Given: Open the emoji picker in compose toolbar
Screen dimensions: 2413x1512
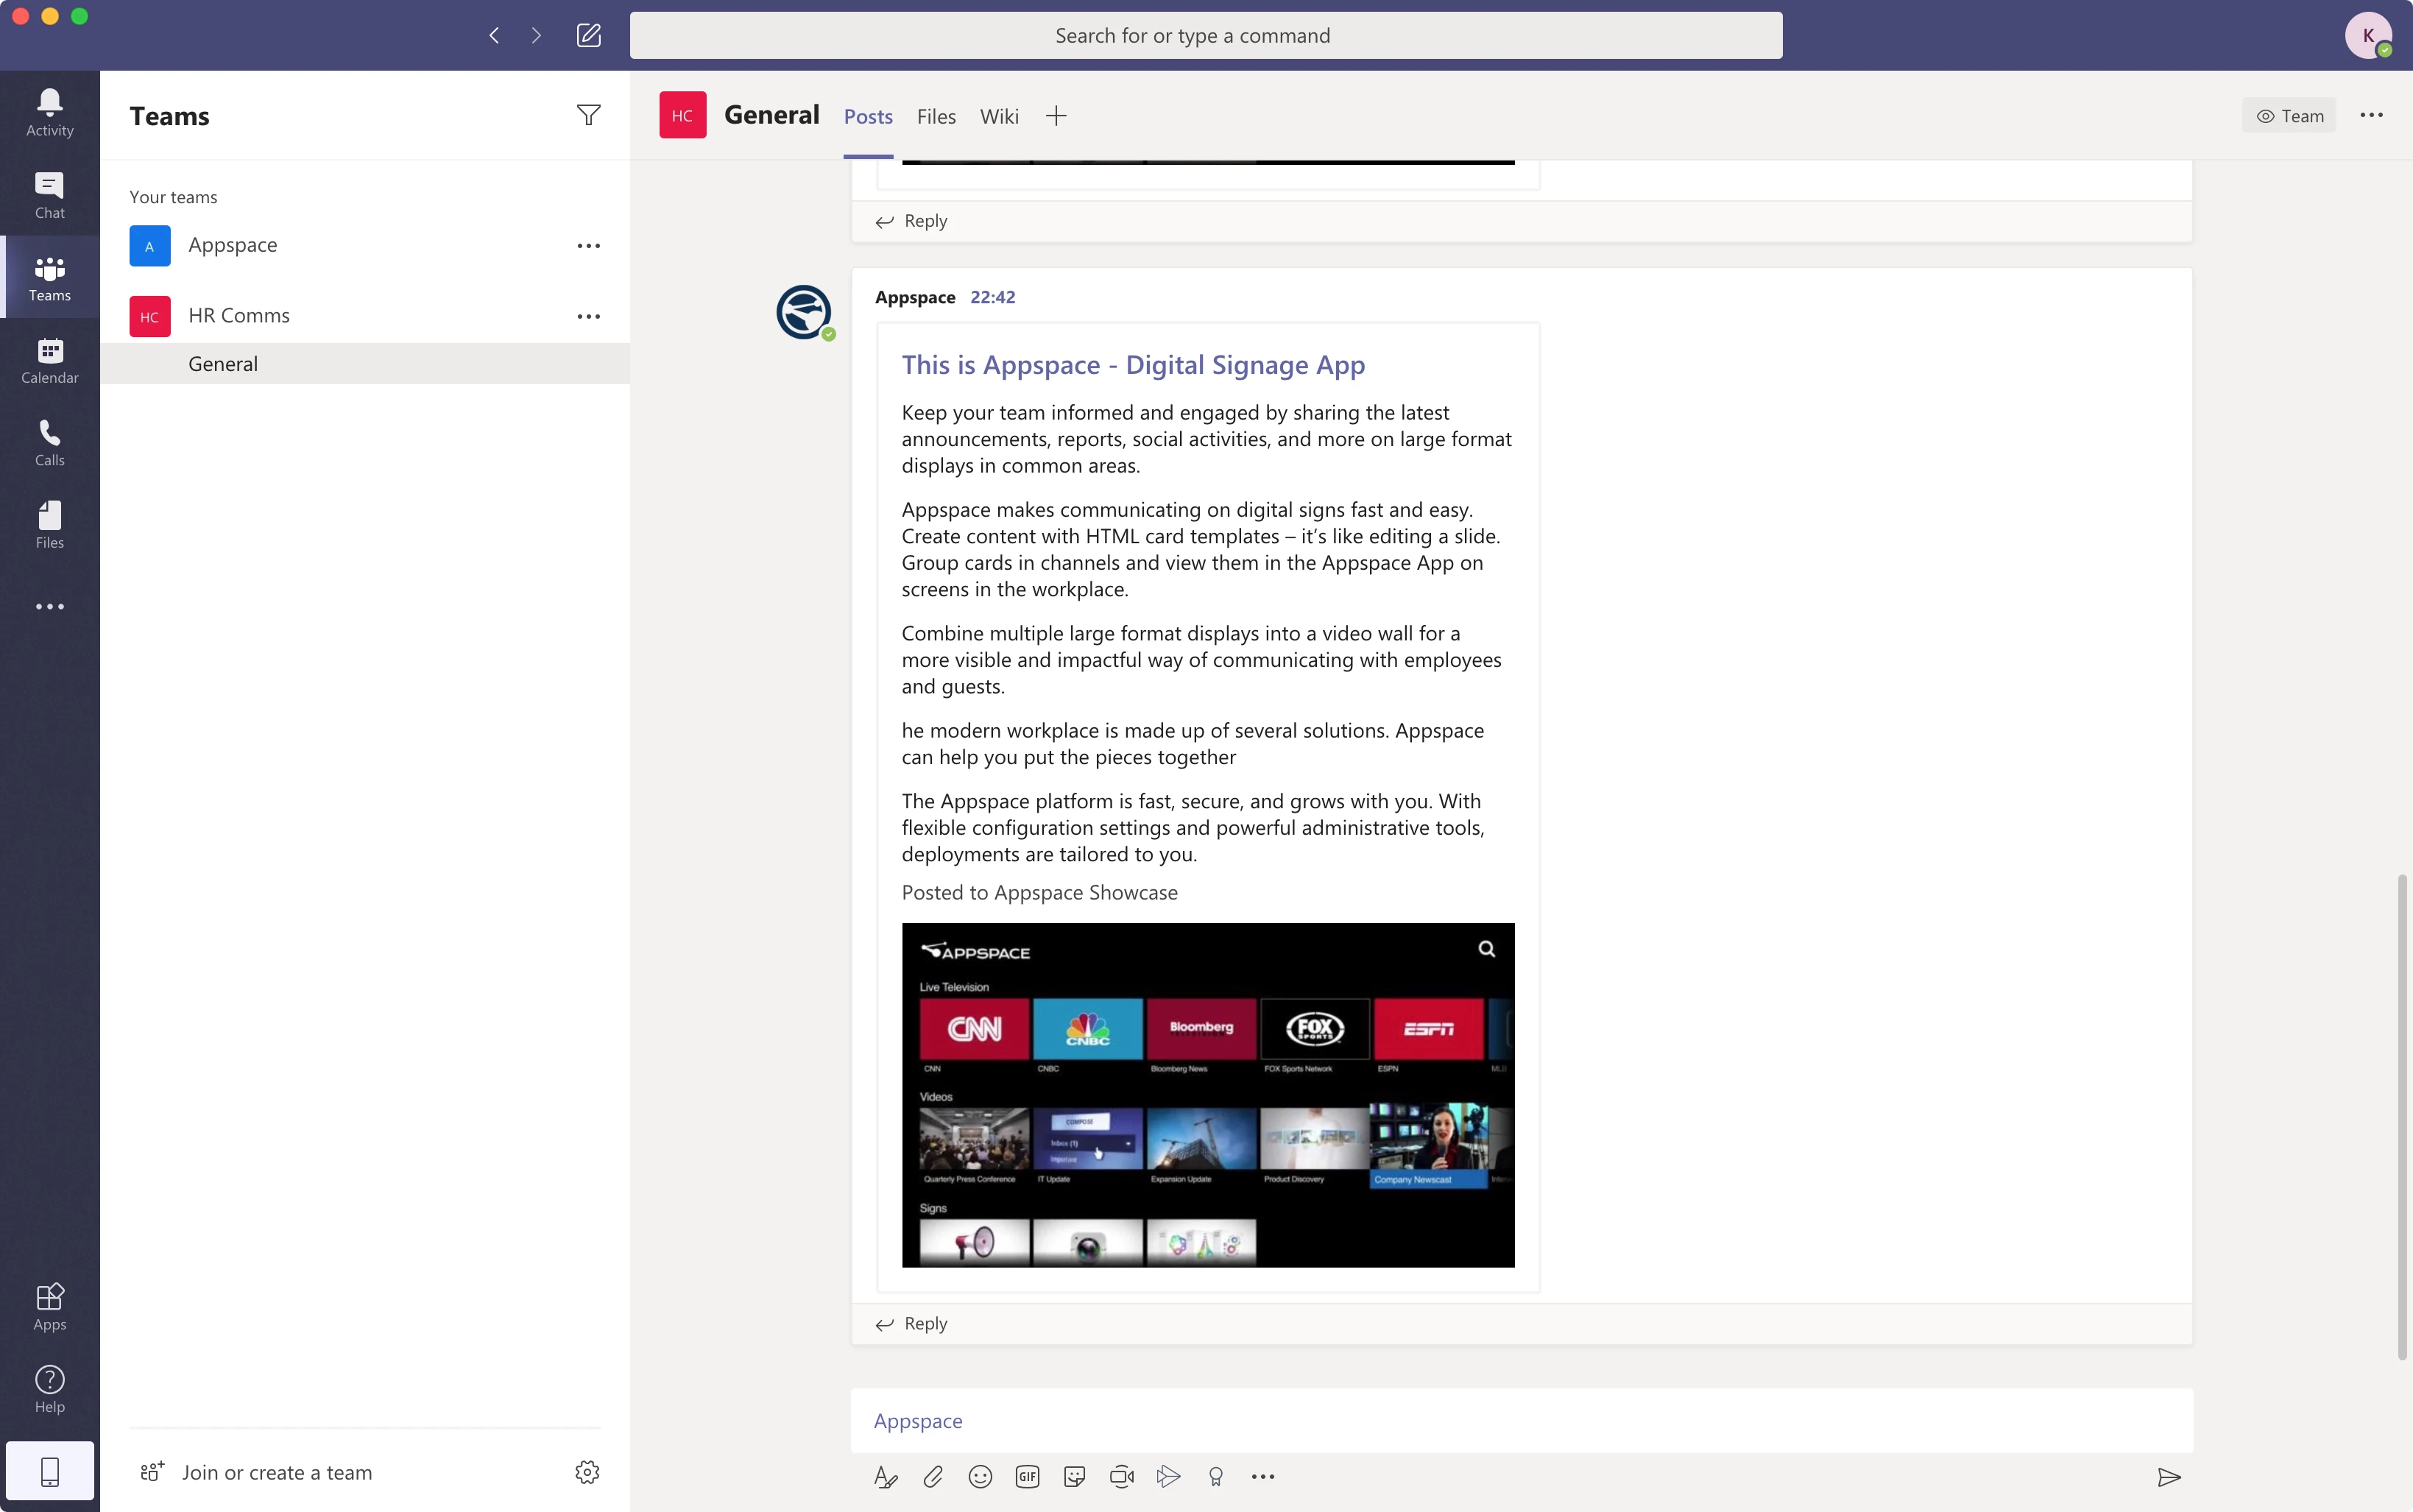Looking at the screenshot, I should coord(980,1476).
